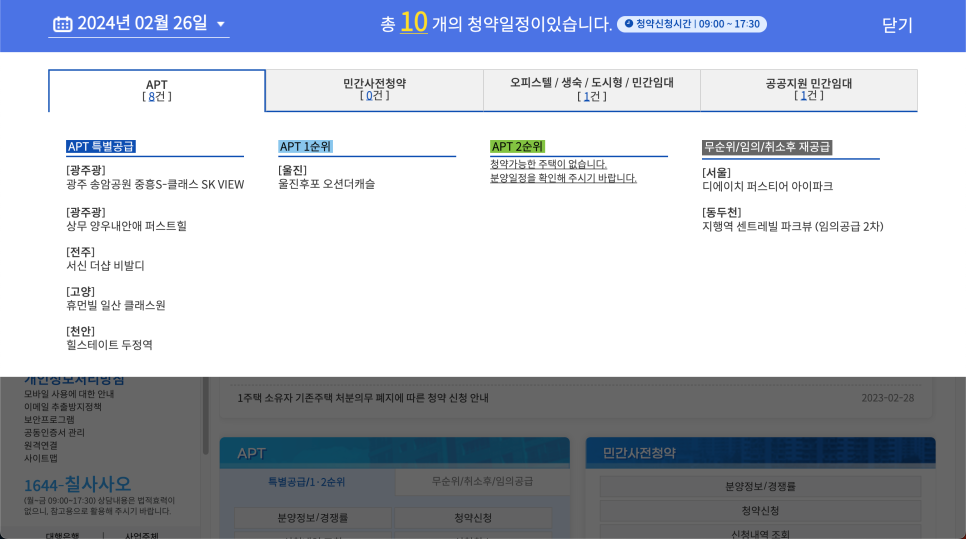Open 이메일 추출방지정책 link

(63, 407)
